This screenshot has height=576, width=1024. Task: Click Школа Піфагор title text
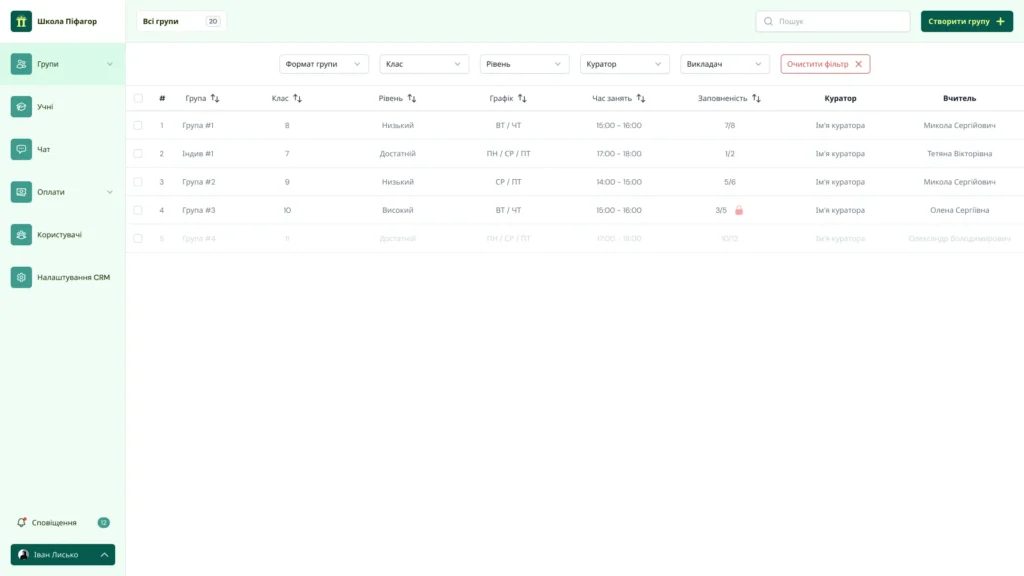pos(67,22)
